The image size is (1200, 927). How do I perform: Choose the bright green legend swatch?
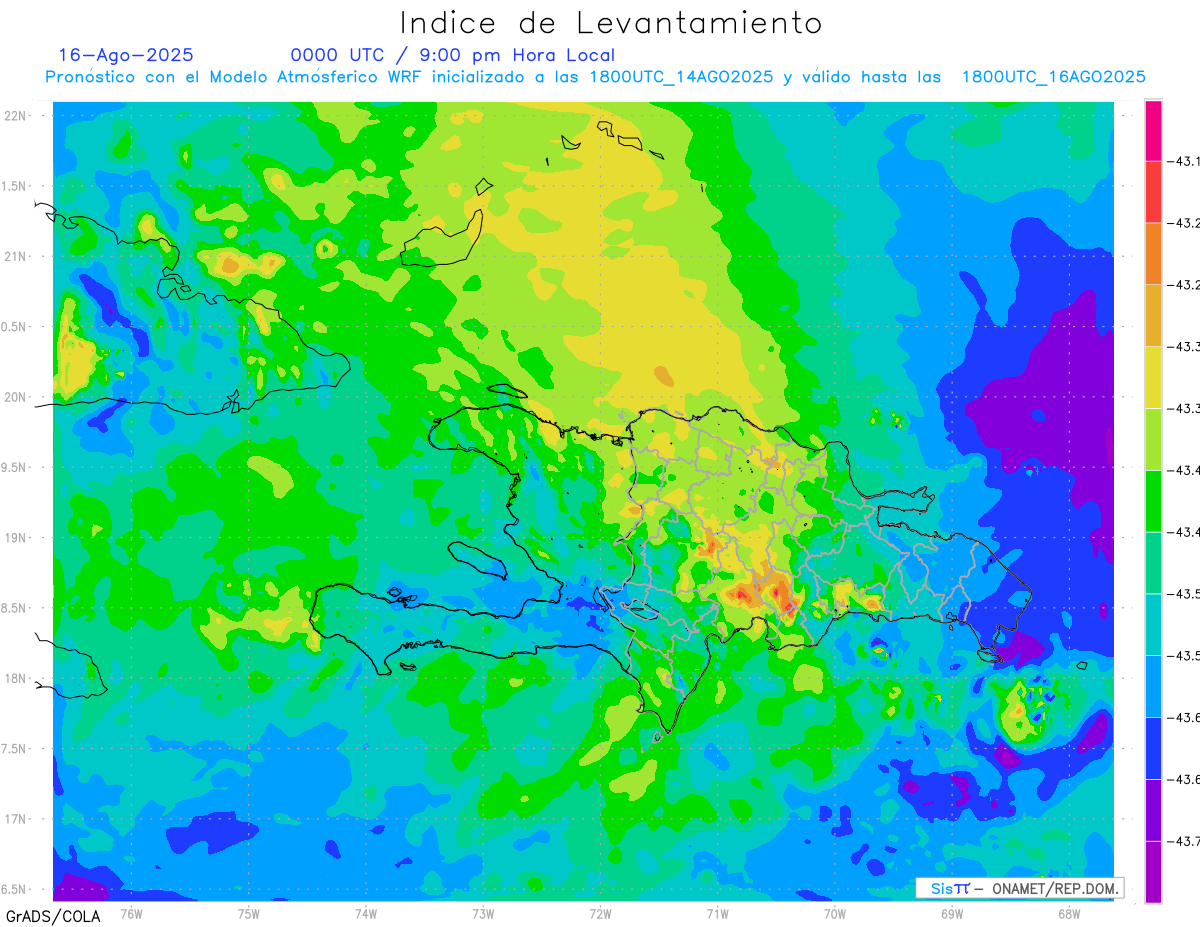[1153, 501]
